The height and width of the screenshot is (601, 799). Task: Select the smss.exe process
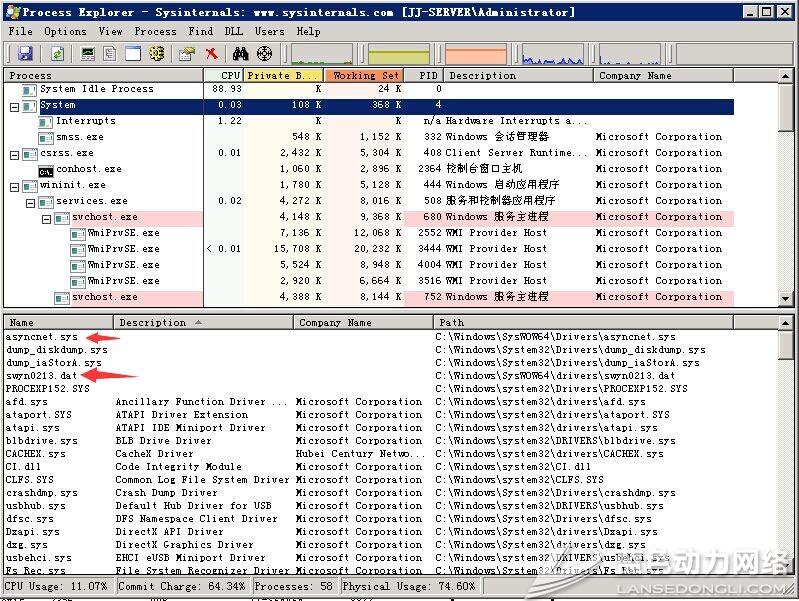[79, 137]
